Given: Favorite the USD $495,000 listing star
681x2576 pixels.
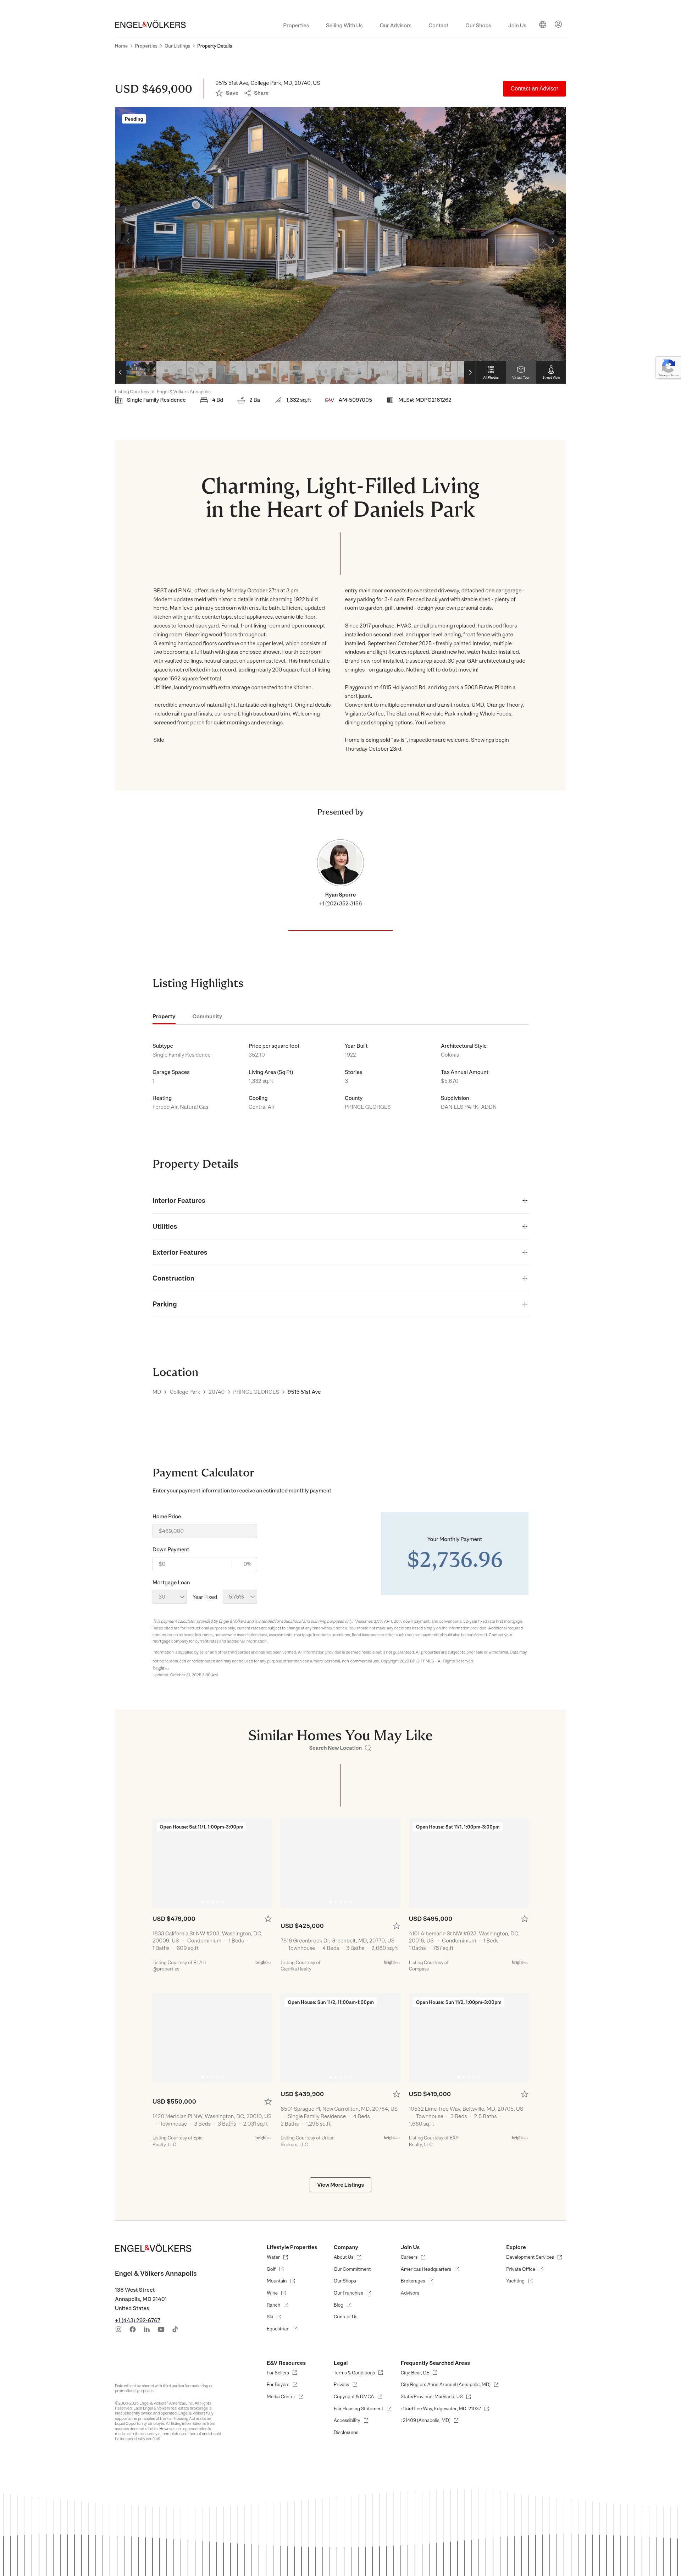Looking at the screenshot, I should 524,1919.
